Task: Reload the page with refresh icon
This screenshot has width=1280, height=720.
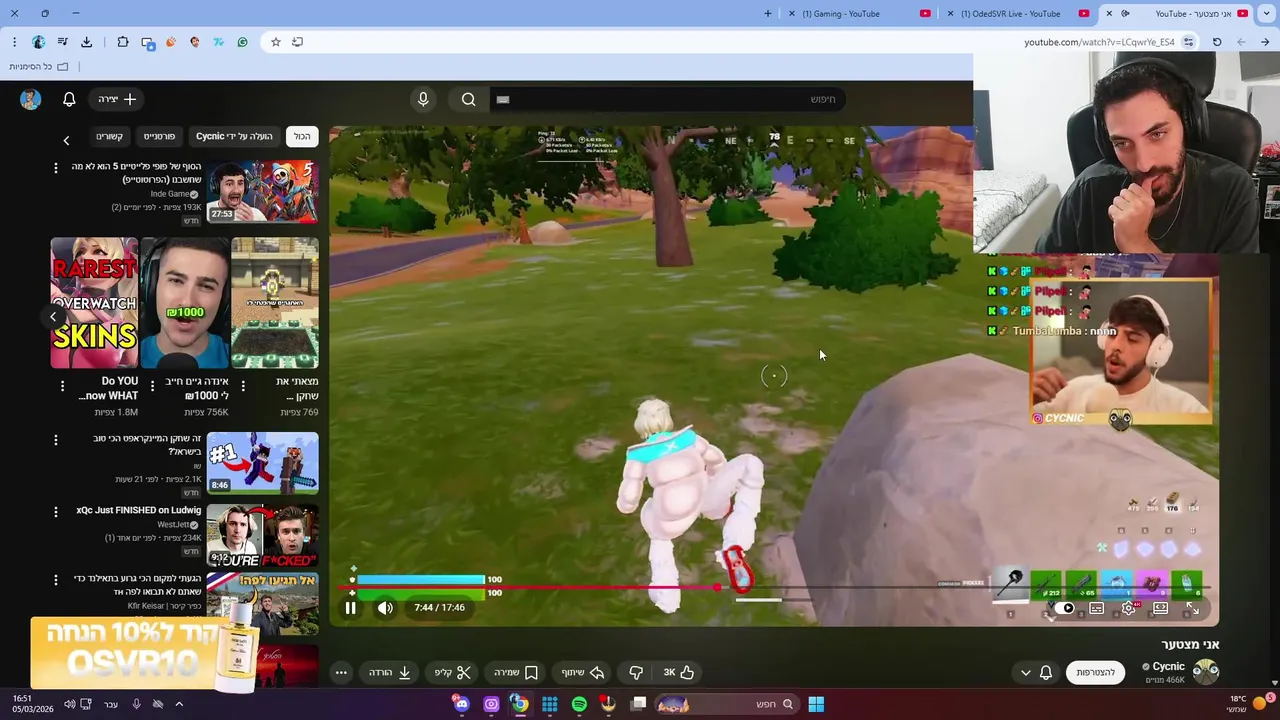Action: click(1217, 42)
